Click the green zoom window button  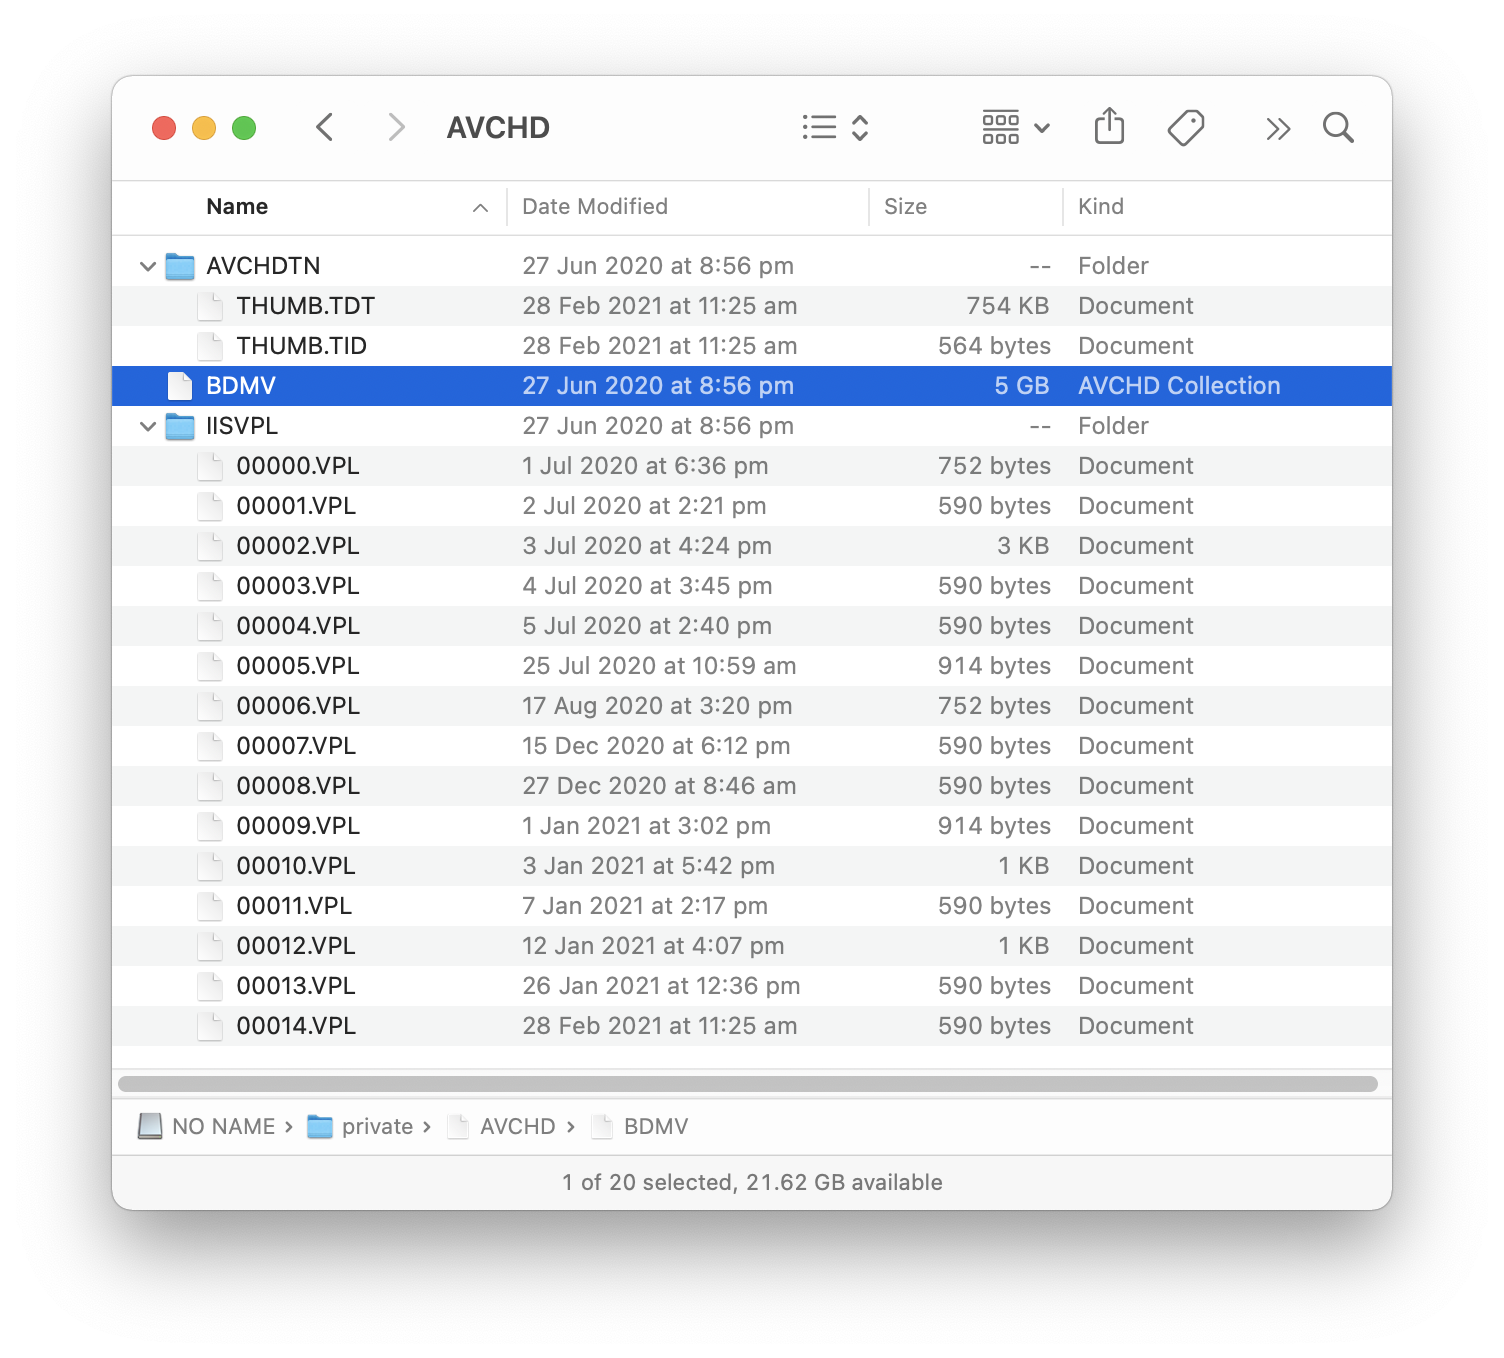pyautogui.click(x=244, y=128)
